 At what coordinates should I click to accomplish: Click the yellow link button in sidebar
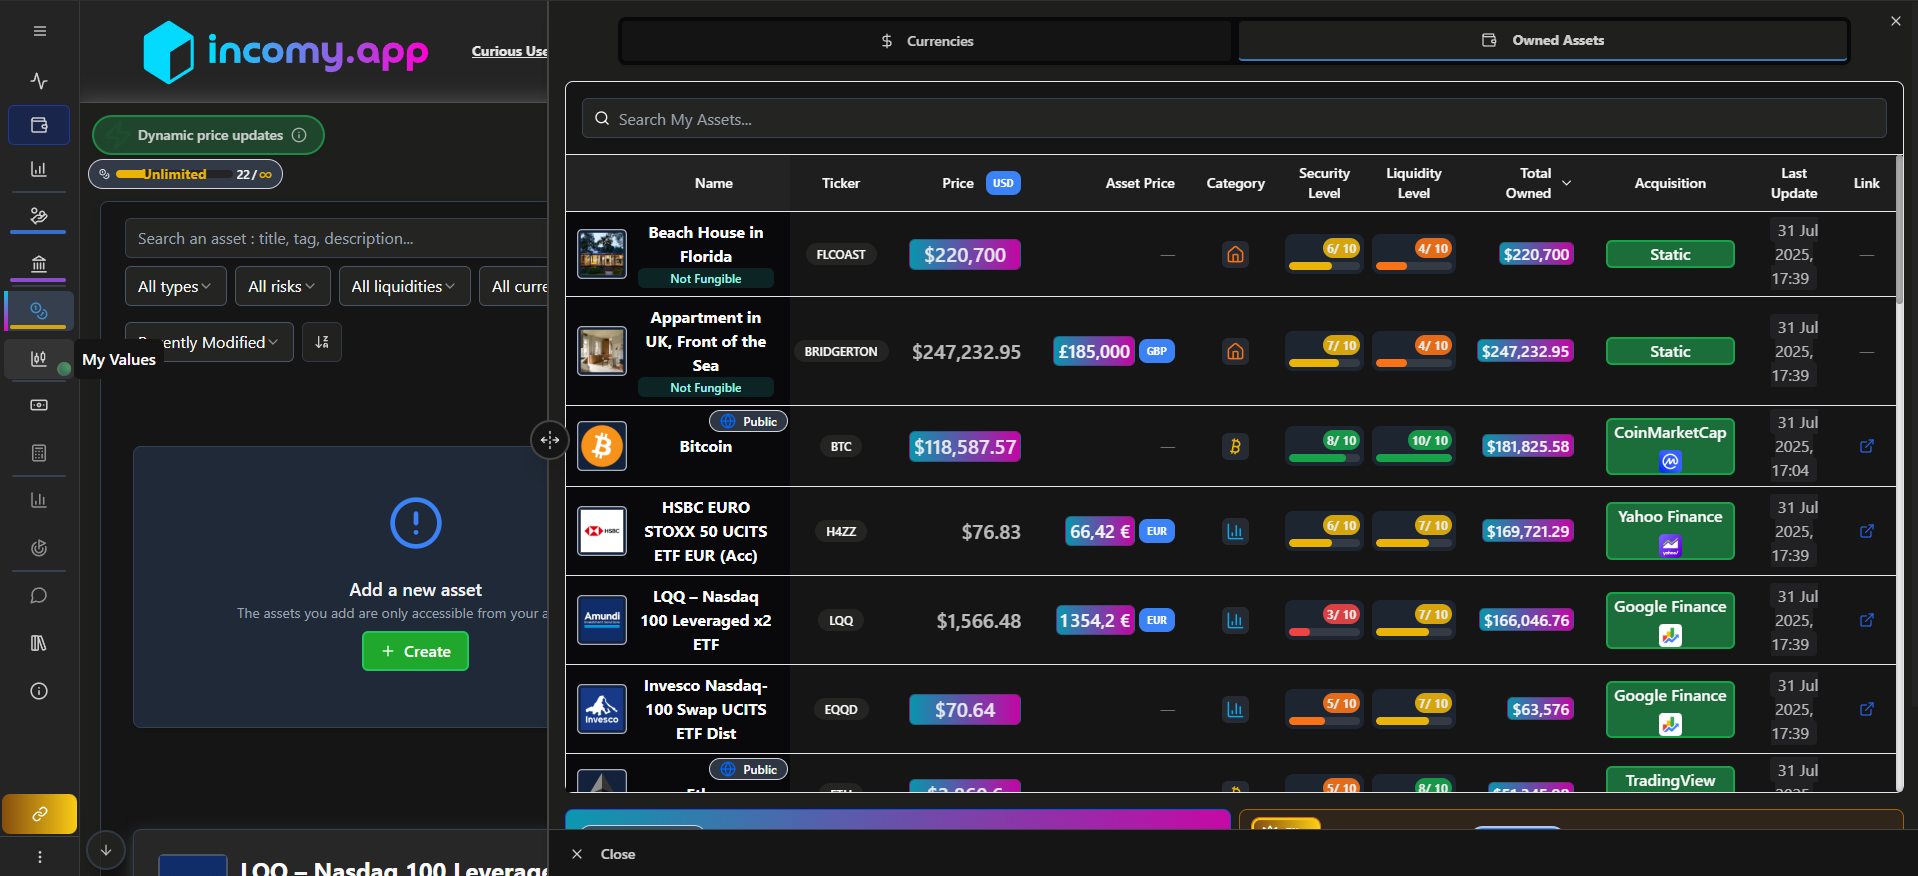tap(39, 814)
